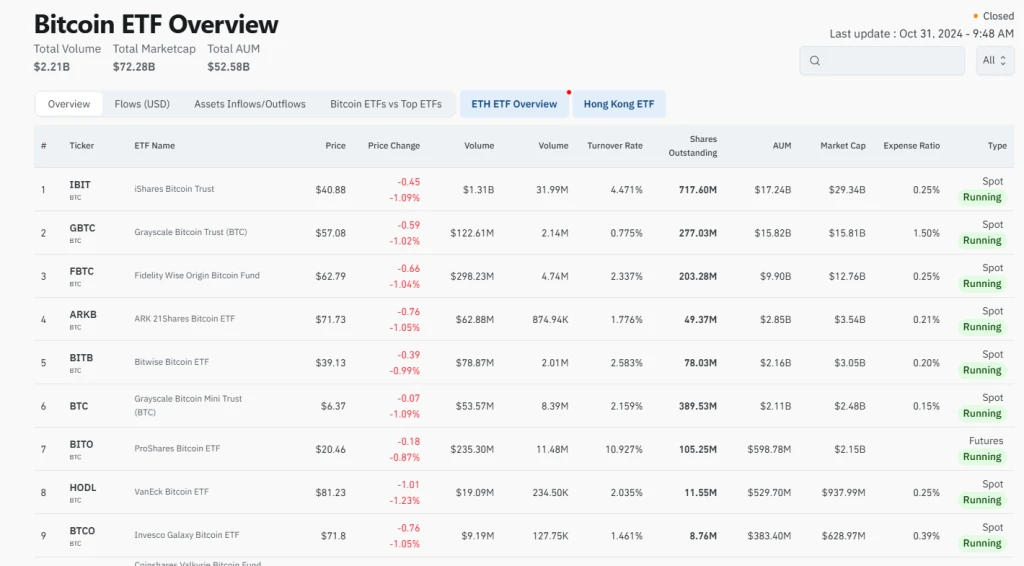Image resolution: width=1024 pixels, height=566 pixels.
Task: Sort by Expense Ratio column header
Action: pyautogui.click(x=911, y=146)
